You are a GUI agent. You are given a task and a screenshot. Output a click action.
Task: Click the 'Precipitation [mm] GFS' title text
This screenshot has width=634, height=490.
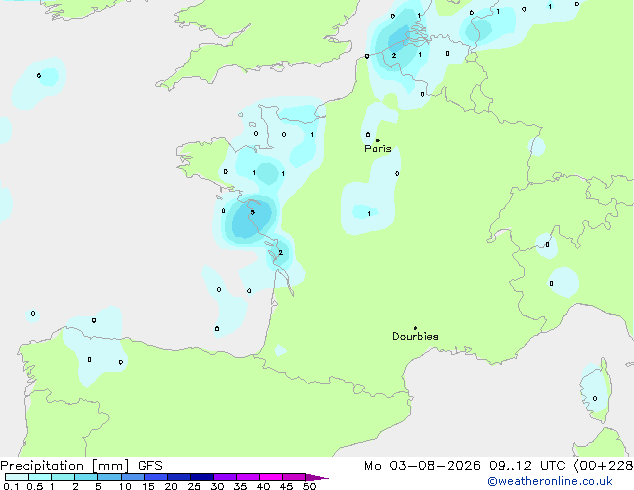(81, 466)
